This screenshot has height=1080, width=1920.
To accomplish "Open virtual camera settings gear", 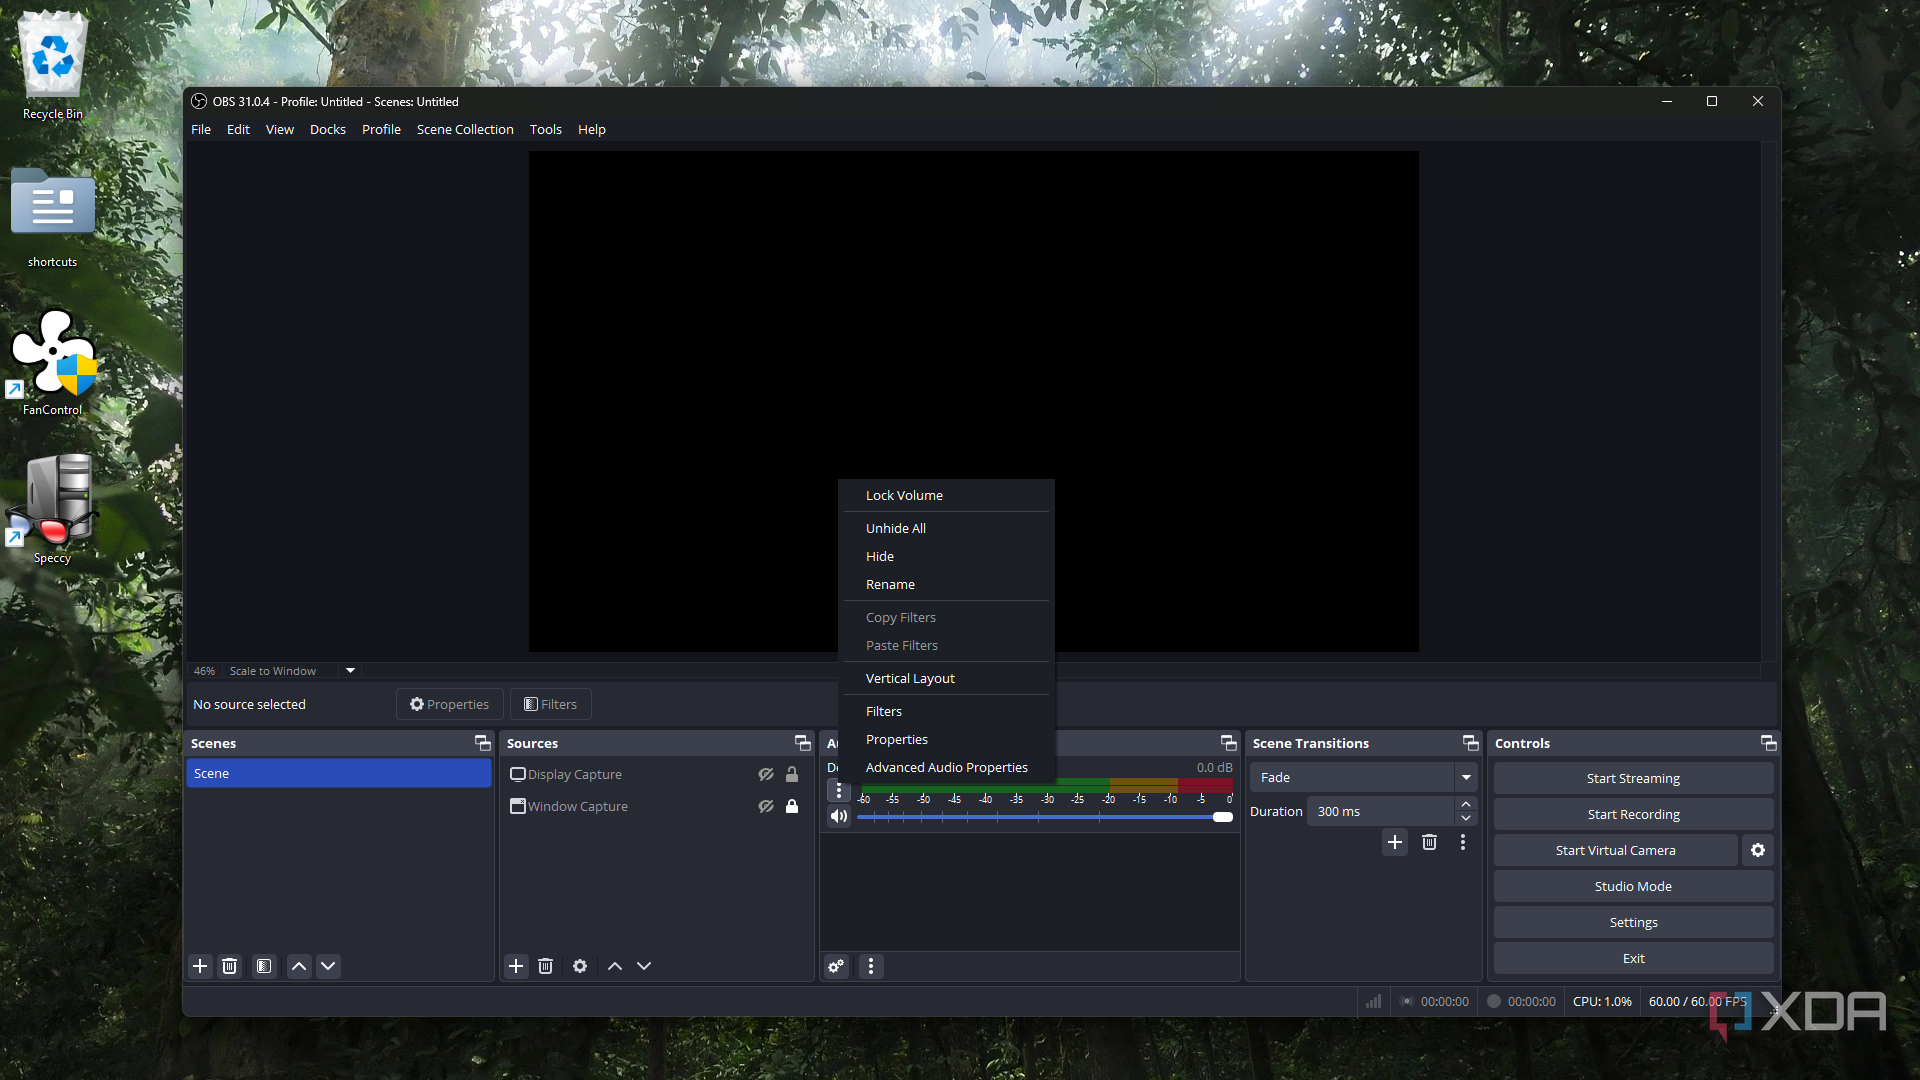I will click(1758, 850).
